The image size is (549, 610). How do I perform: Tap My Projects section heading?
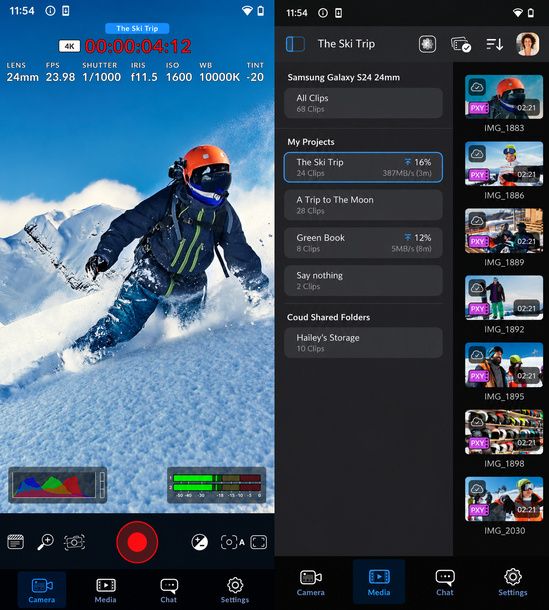point(311,142)
